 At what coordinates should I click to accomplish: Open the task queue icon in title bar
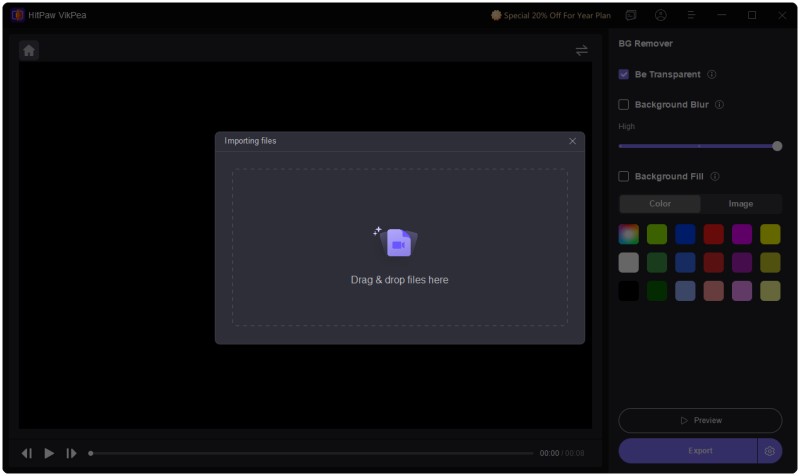631,16
